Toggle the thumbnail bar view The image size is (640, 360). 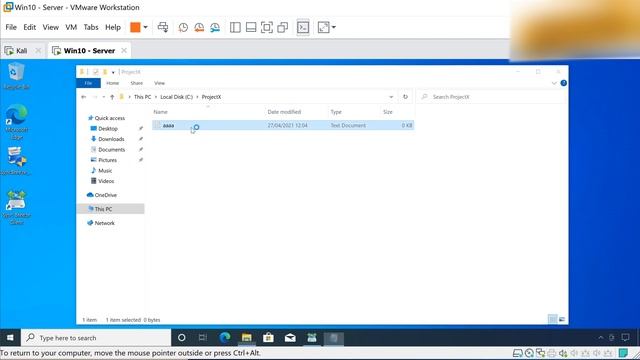coord(251,27)
